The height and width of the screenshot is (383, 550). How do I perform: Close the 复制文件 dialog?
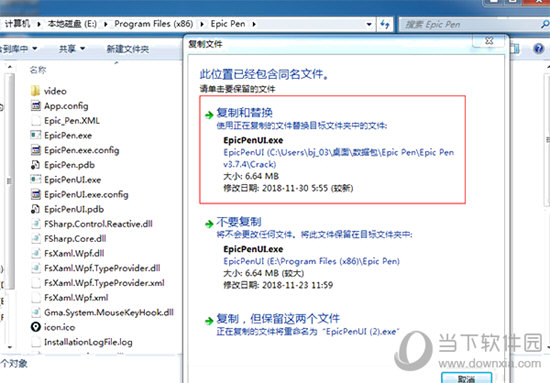tap(489, 41)
